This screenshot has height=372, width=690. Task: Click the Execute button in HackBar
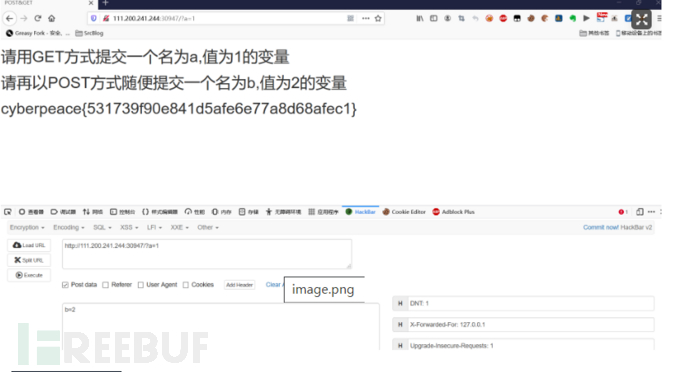pyautogui.click(x=29, y=275)
